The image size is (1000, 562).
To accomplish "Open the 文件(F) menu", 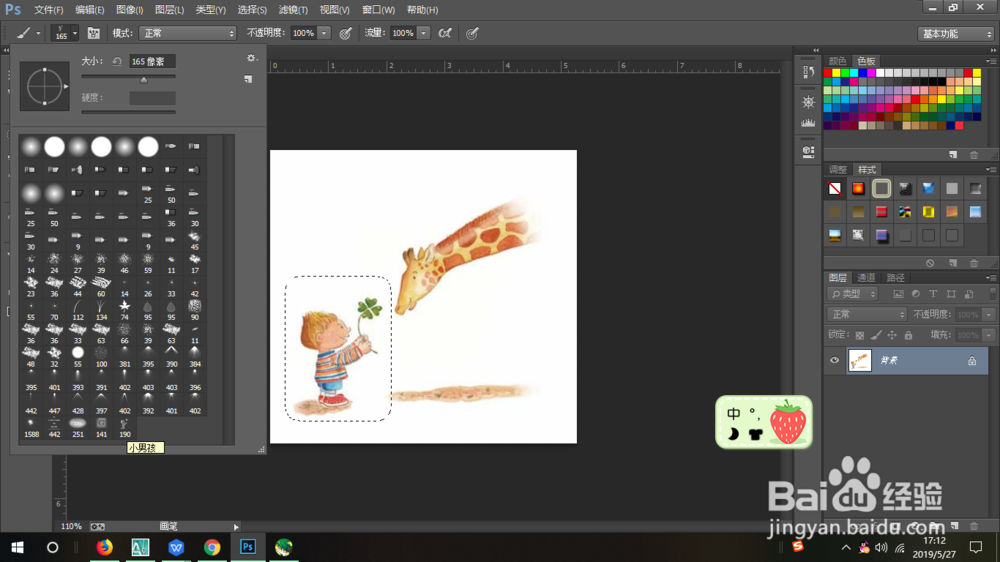I will tap(48, 10).
